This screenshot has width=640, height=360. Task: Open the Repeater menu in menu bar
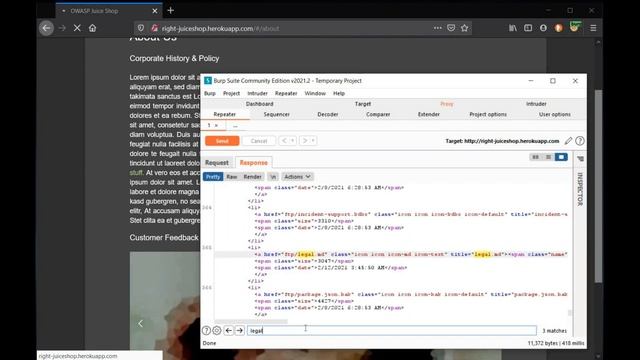[x=286, y=93]
